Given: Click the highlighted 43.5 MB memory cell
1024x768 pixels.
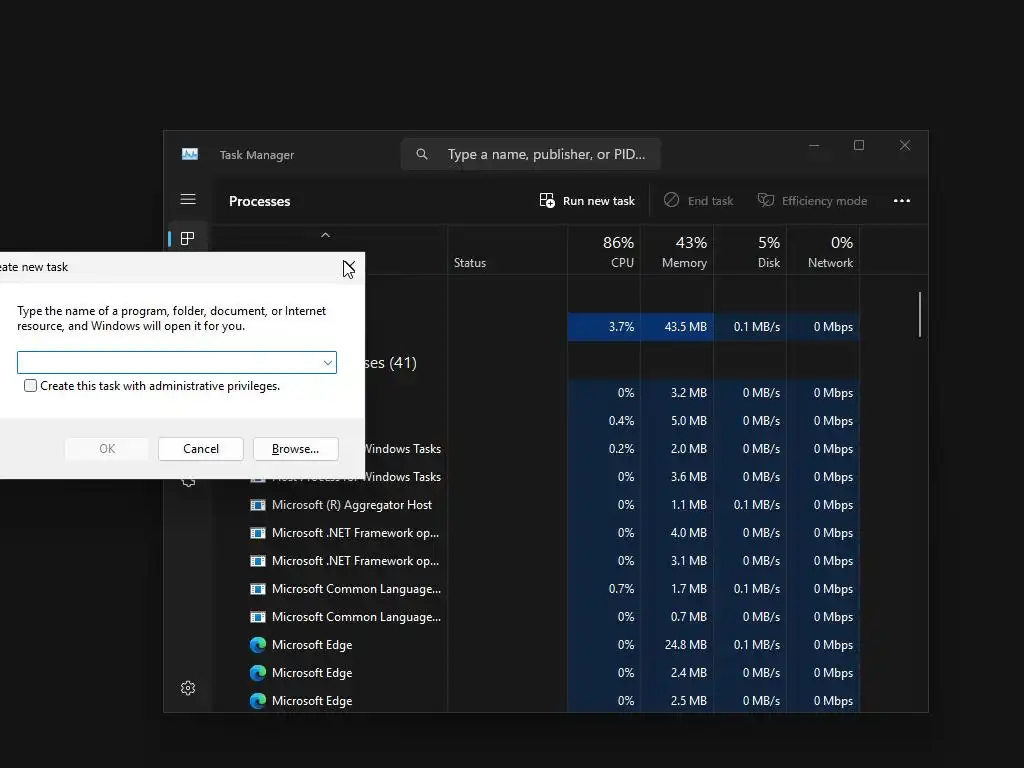Looking at the screenshot, I should [x=677, y=327].
